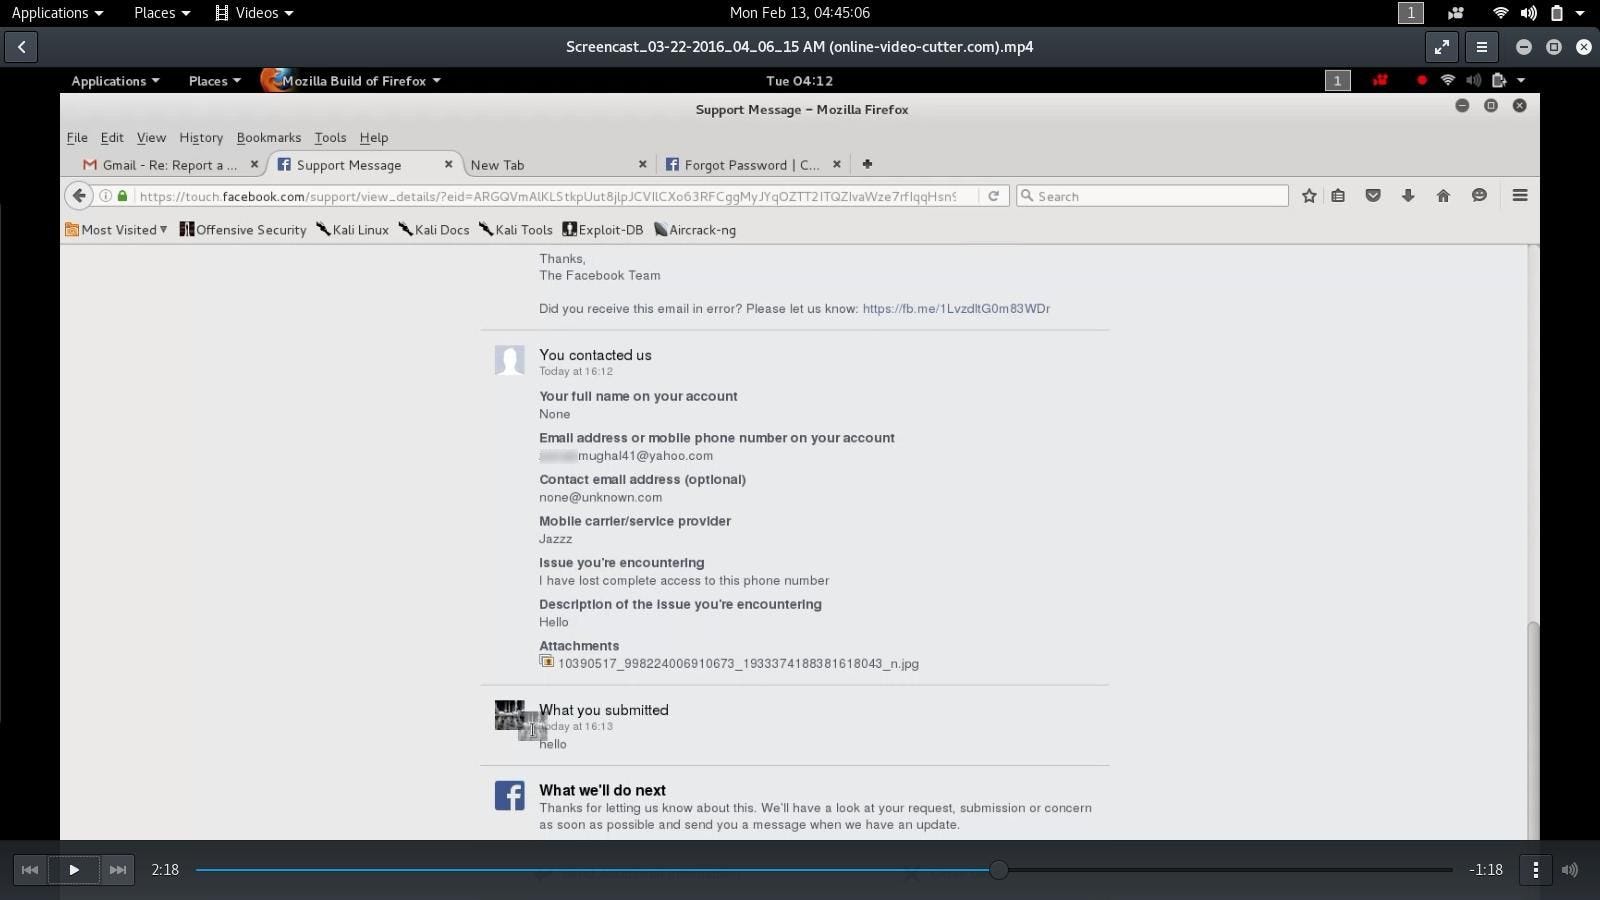1600x900 pixels.
Task: Click the URL address bar
Action: click(x=546, y=196)
